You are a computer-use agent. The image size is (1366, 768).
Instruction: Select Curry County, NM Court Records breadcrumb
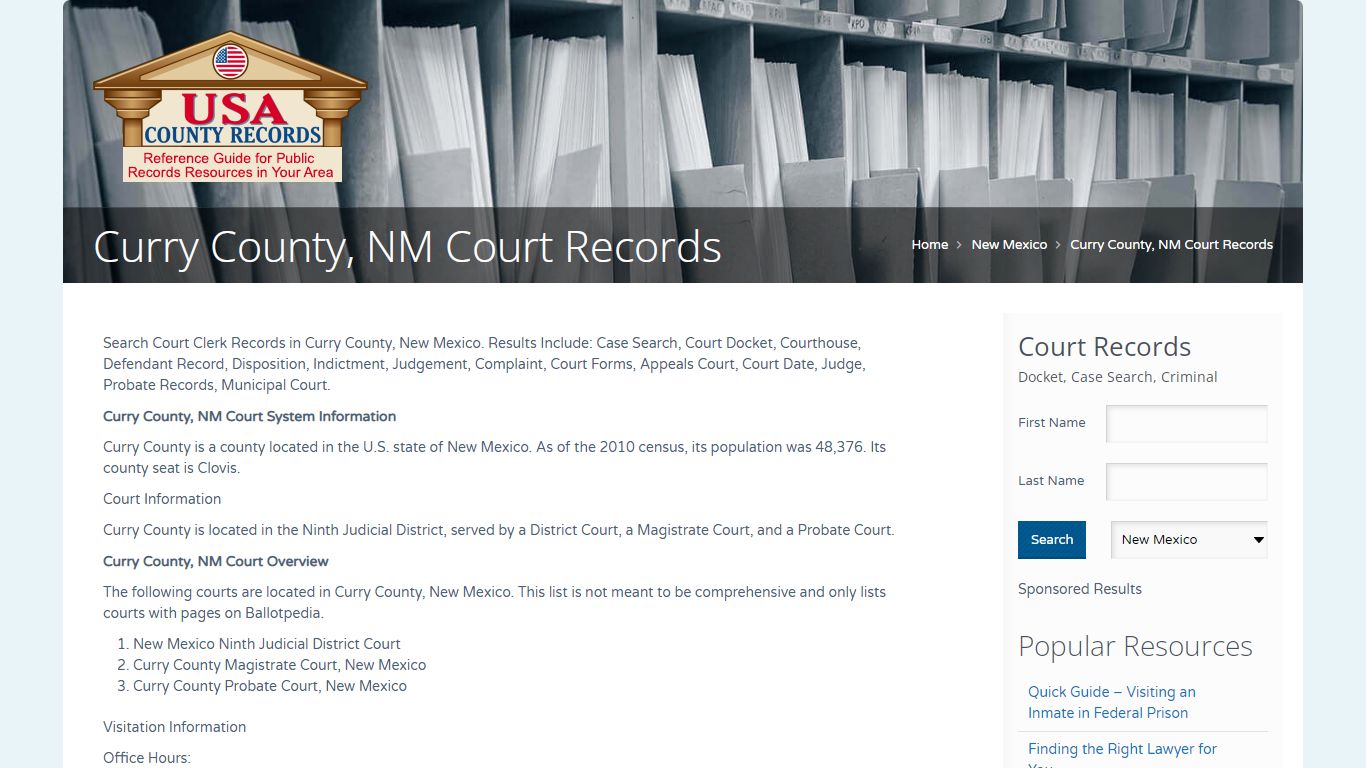point(1171,244)
